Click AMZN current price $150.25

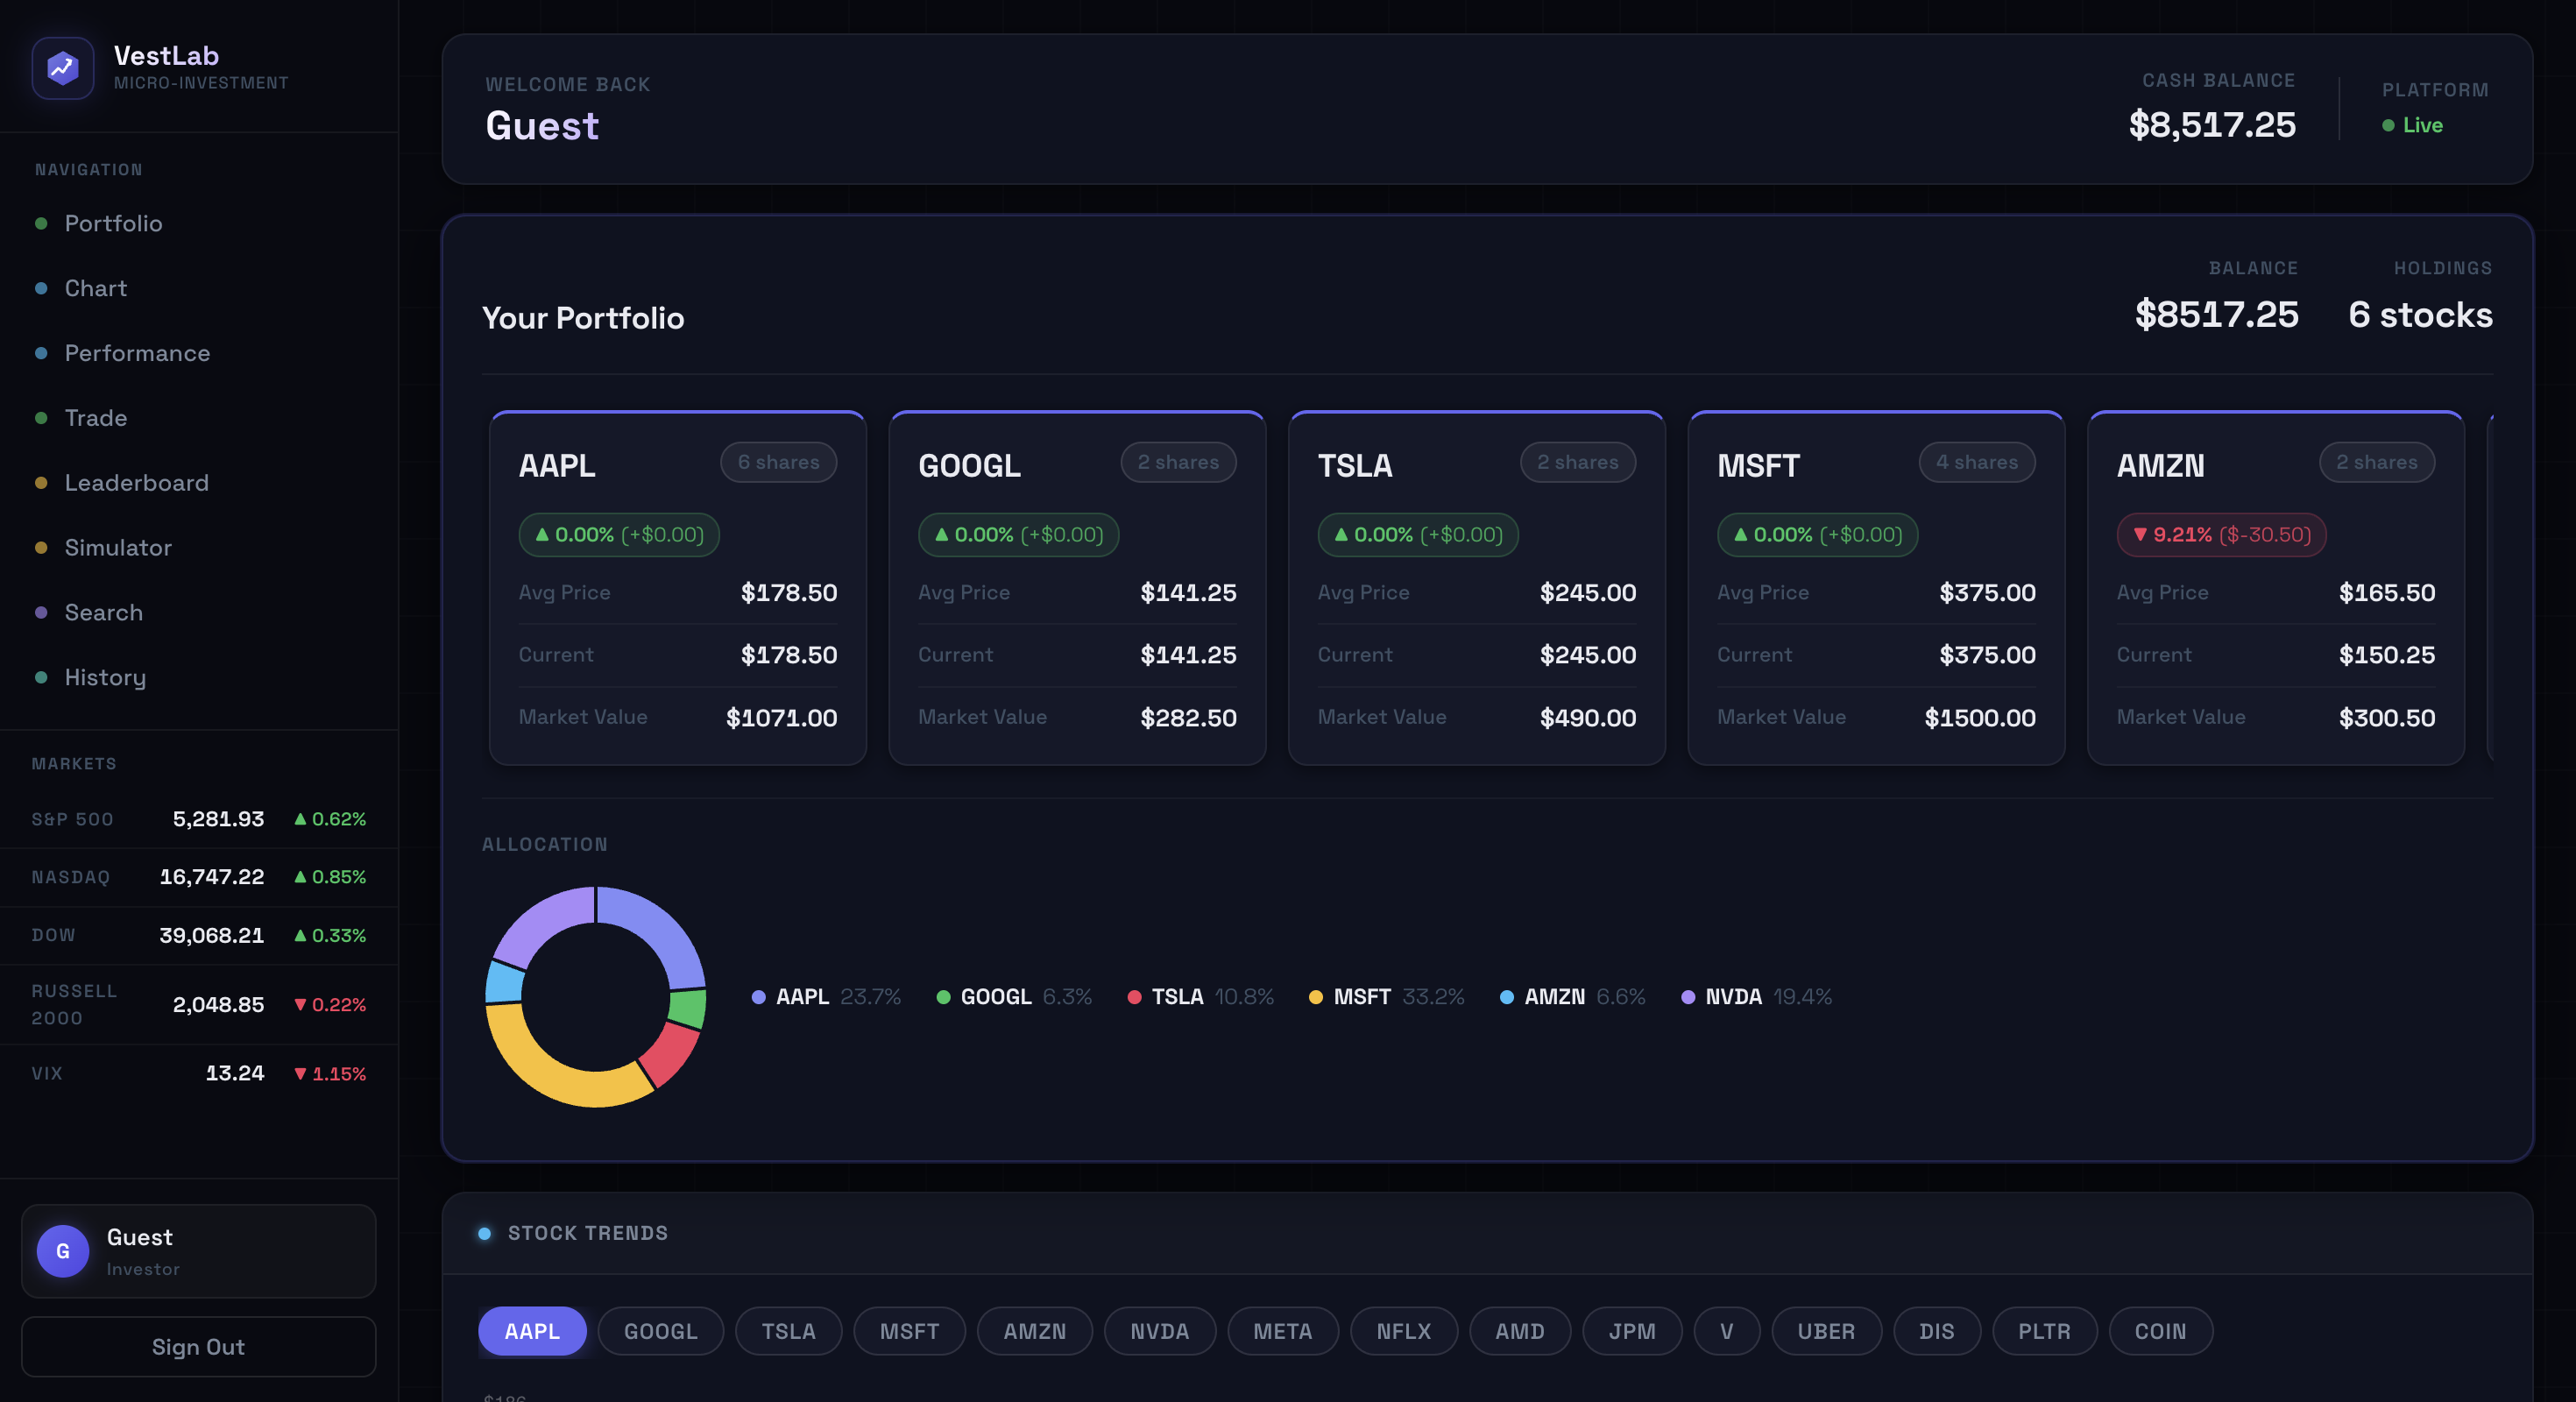2387,655
